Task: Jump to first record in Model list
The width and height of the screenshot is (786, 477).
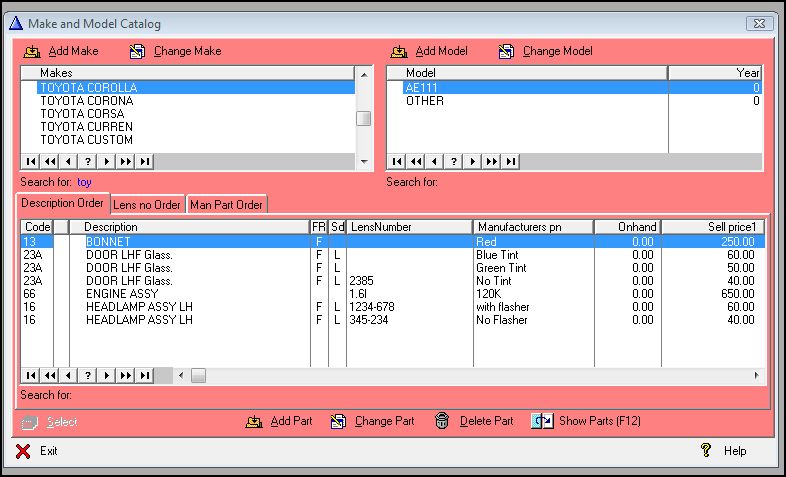Action: (x=397, y=161)
